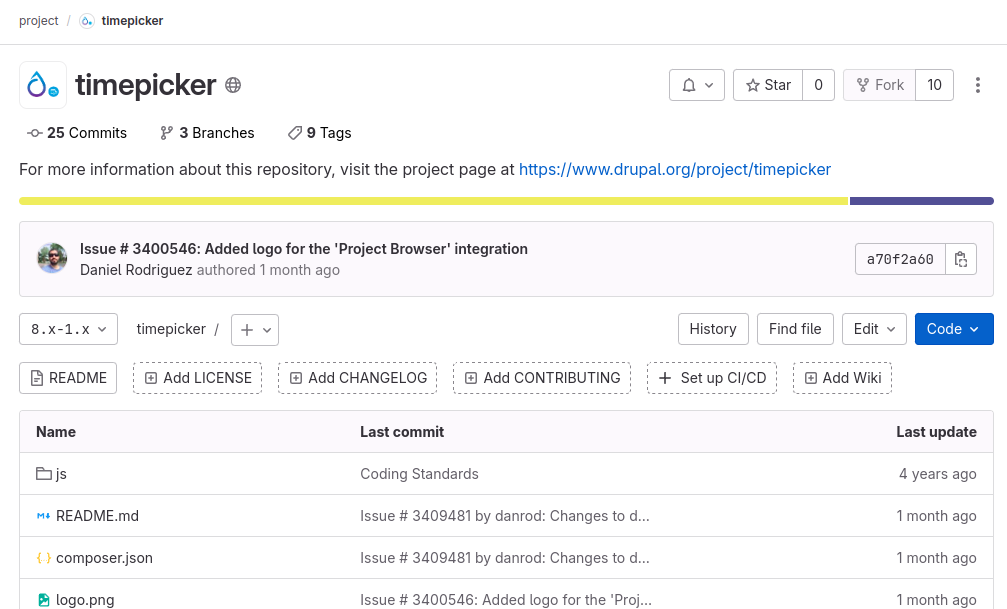1007x609 pixels.
Task: Click the public globe visibility icon
Action: click(x=233, y=85)
